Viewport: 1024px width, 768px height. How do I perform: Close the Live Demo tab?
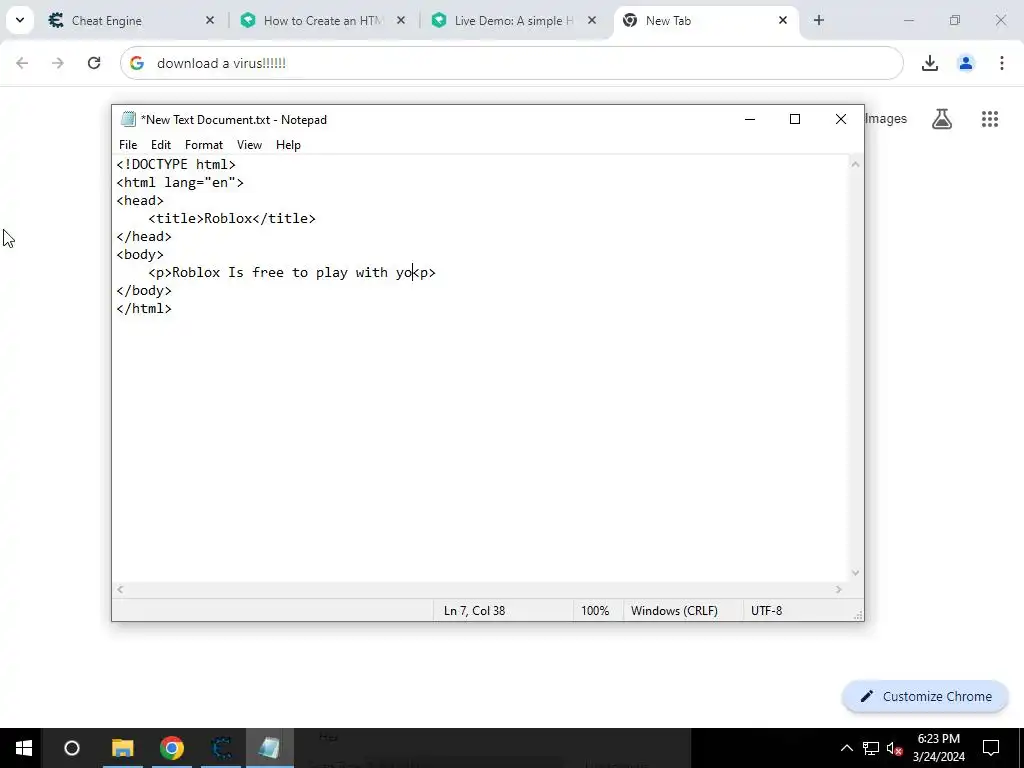point(592,21)
